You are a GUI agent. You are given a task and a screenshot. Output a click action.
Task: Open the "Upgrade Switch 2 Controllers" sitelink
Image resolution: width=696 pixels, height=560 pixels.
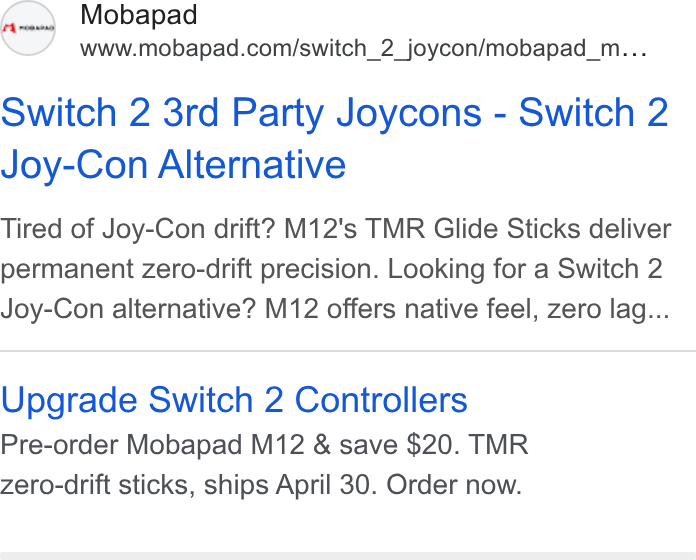(x=234, y=400)
